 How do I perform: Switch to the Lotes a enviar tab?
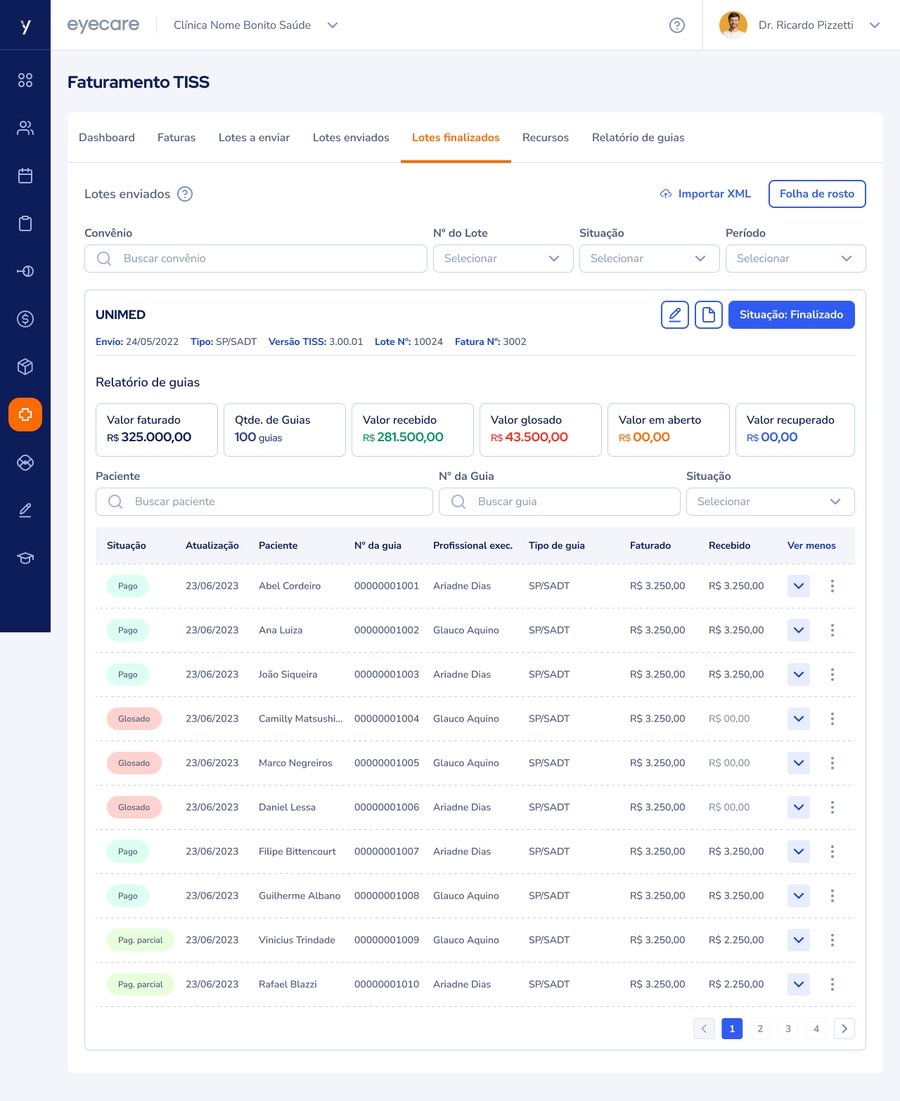click(x=254, y=138)
